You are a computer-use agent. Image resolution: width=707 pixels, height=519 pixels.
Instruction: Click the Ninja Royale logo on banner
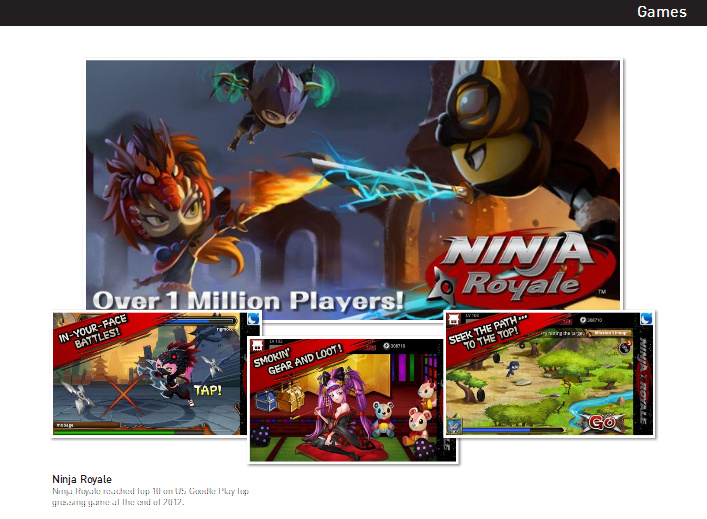tap(519, 267)
